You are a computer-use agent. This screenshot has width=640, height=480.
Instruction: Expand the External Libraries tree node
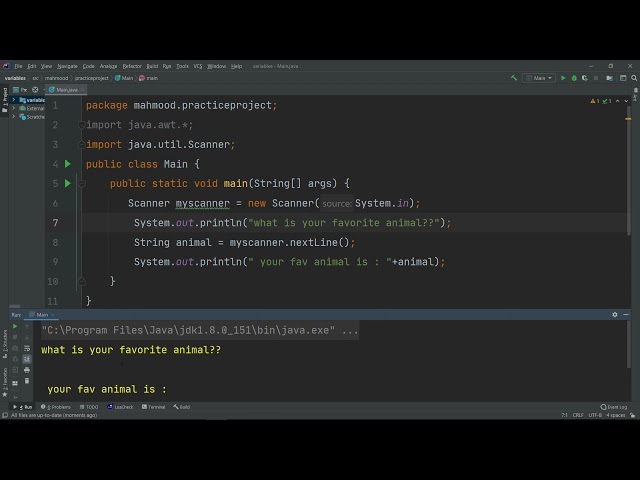(14, 108)
